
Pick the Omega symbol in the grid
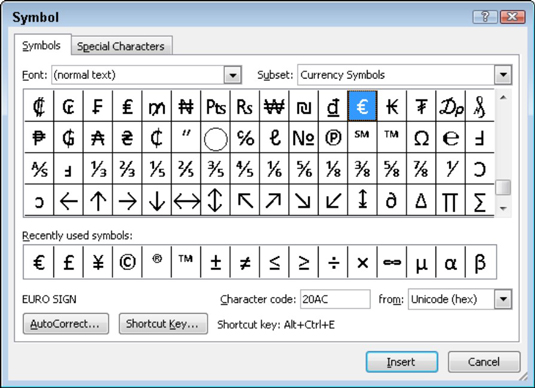[421, 138]
